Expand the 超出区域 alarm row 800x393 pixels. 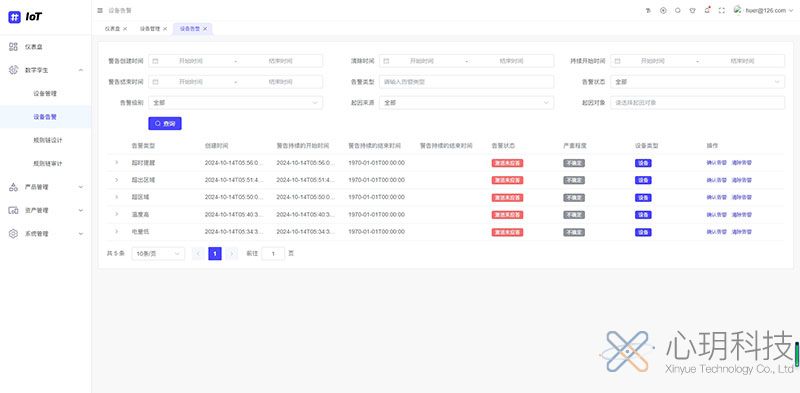pyautogui.click(x=116, y=180)
